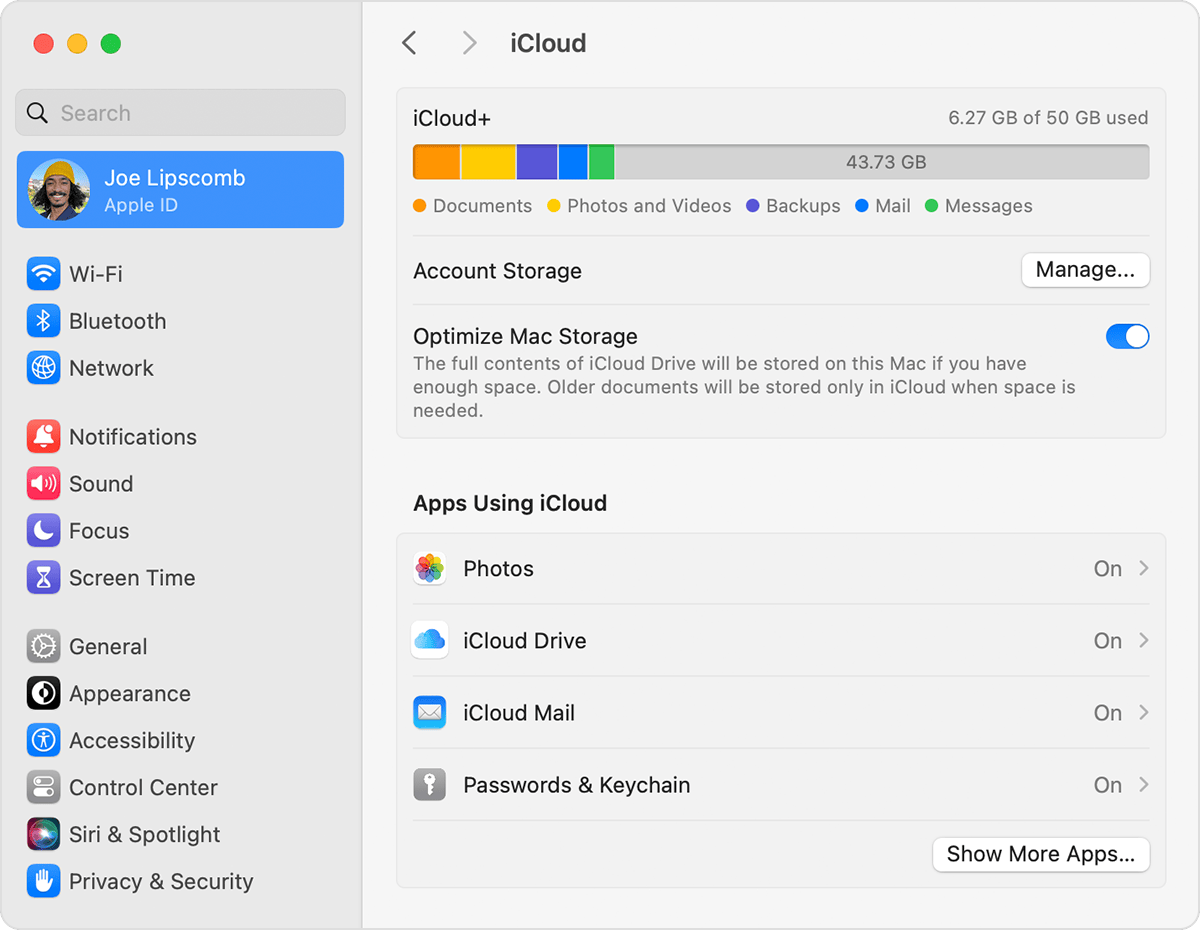Disable Optimize Mac Storage
Image resolution: width=1200 pixels, height=930 pixels.
1128,336
